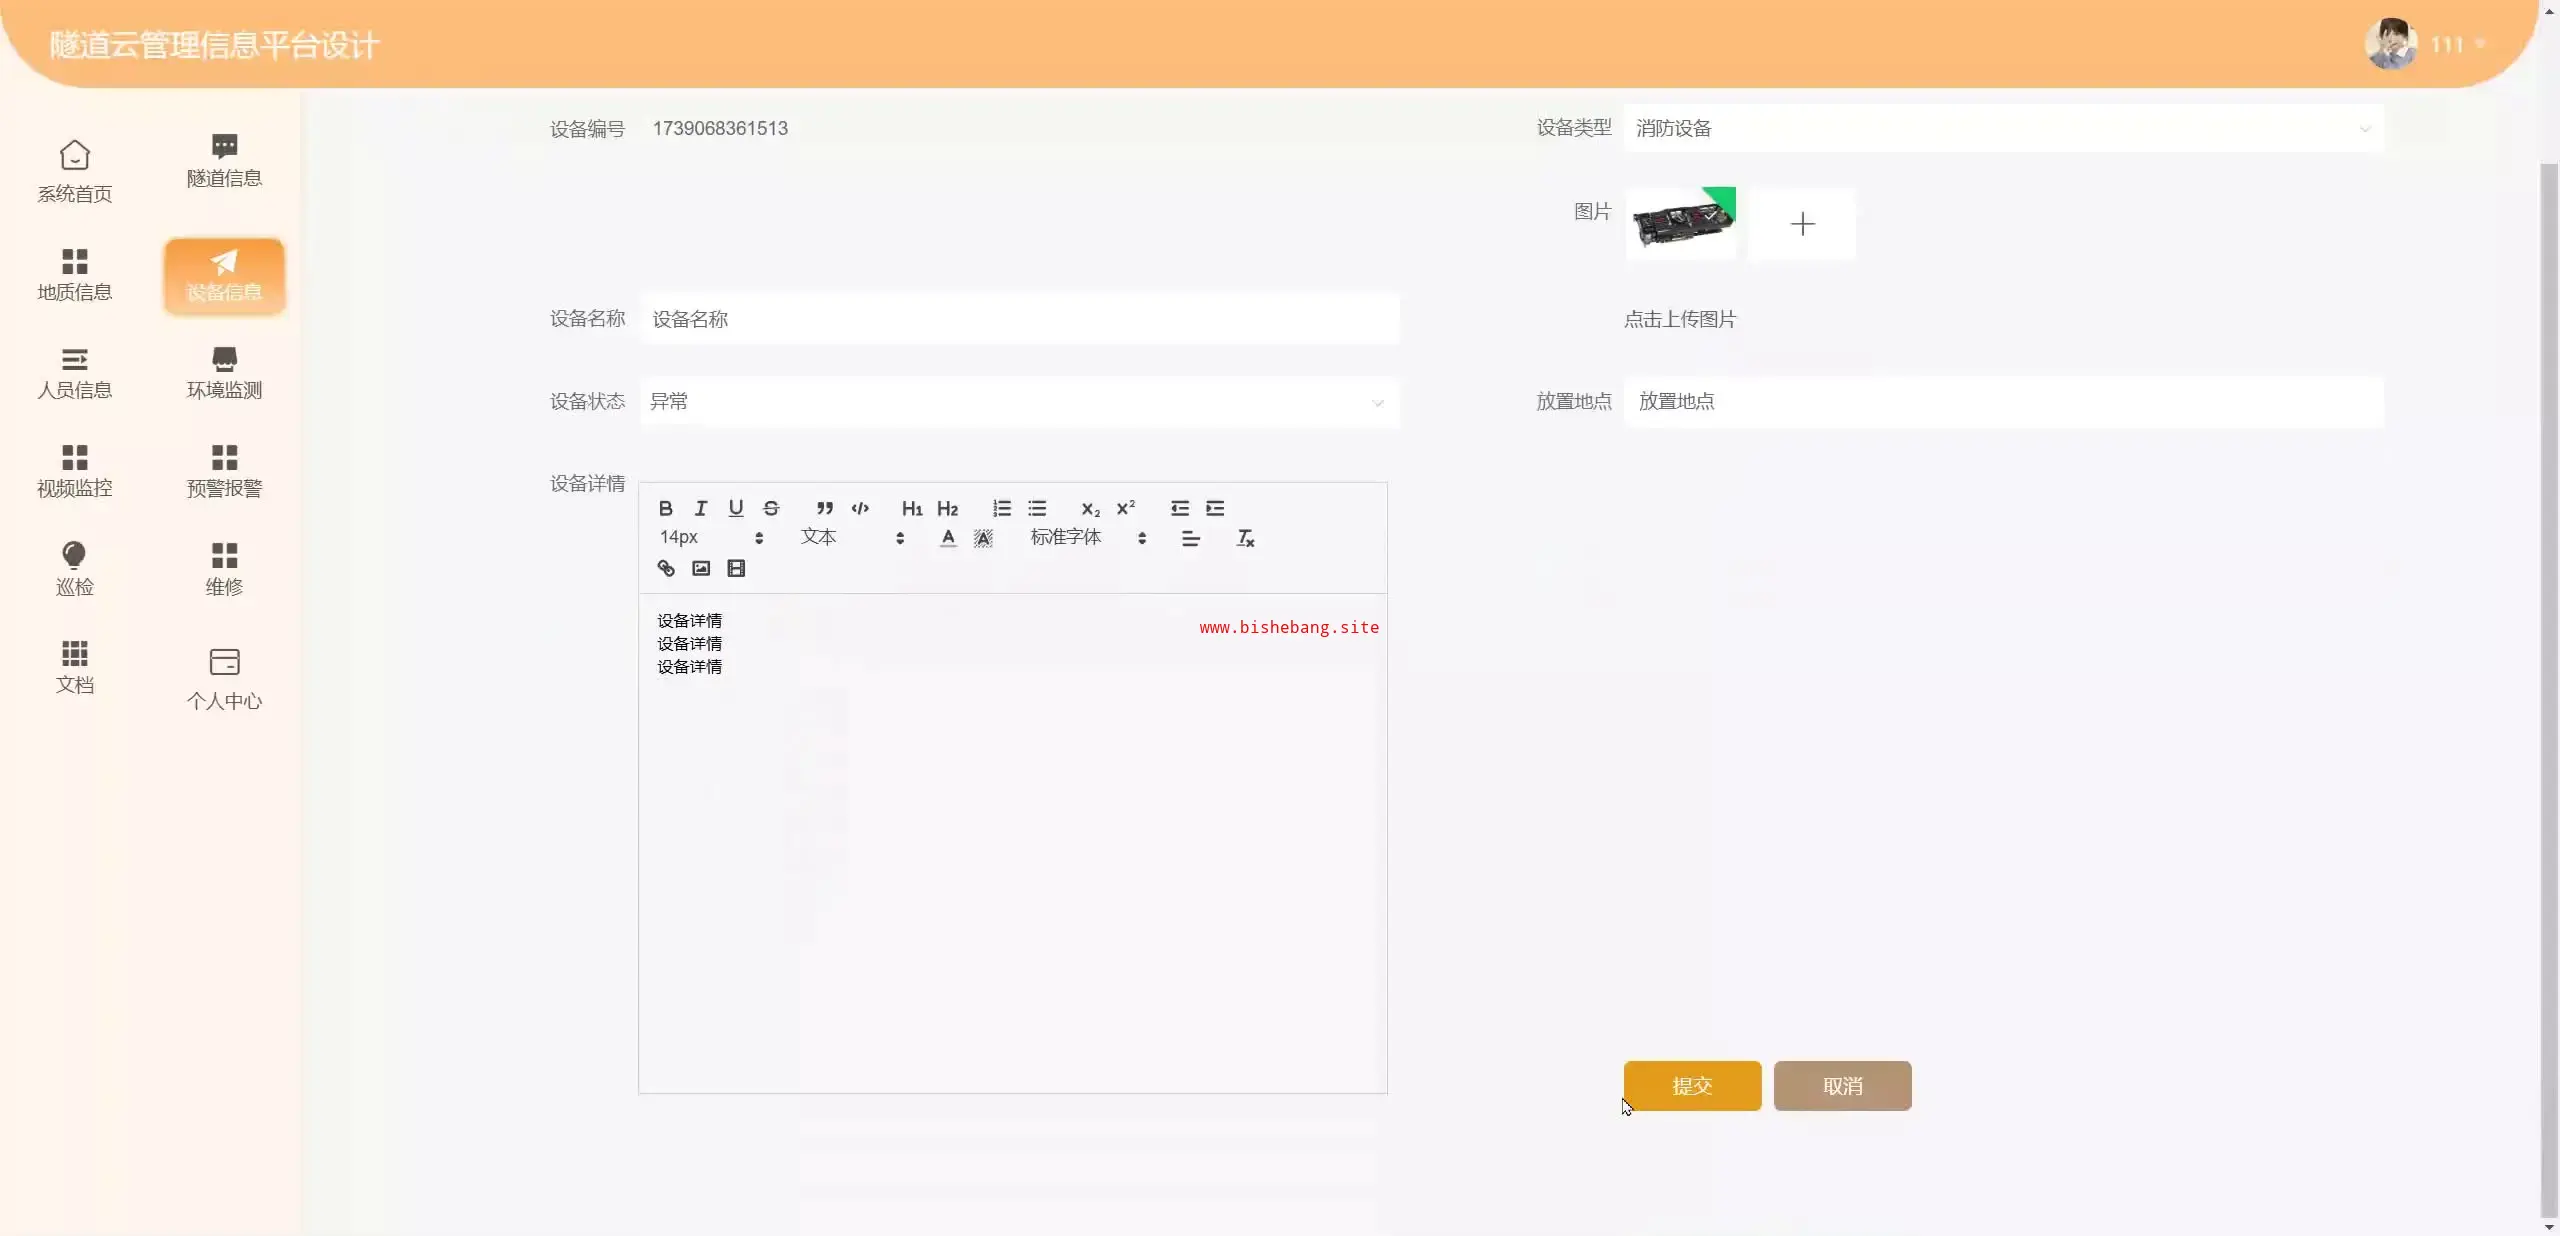Click the 提交 submit button
Screen dimensions: 2560x1236
tap(1692, 1086)
